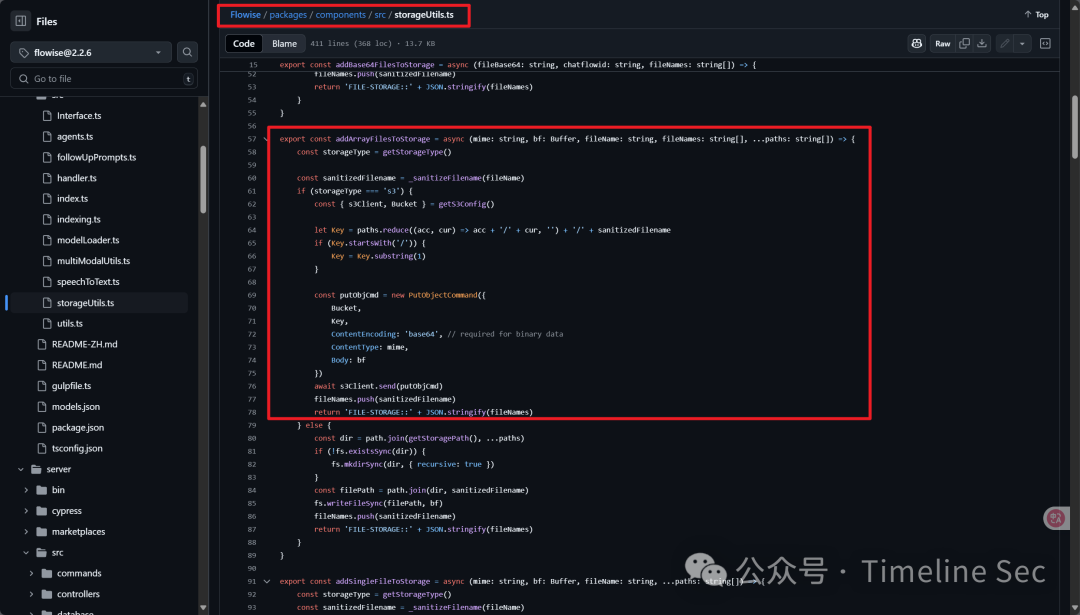Open multiModalUtils.ts file

pos(94,260)
